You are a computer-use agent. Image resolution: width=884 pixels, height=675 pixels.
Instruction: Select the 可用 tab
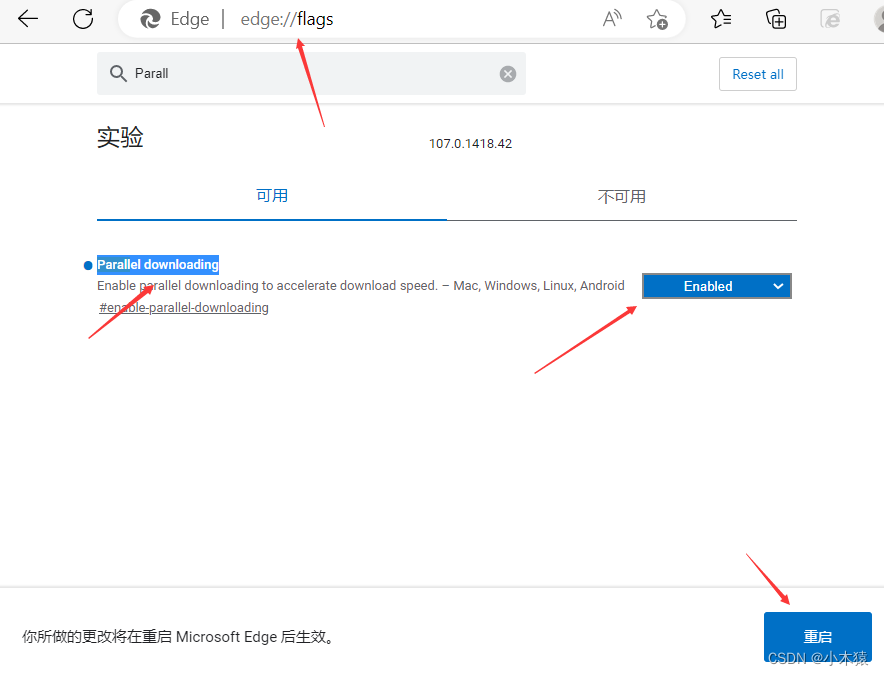point(272,196)
